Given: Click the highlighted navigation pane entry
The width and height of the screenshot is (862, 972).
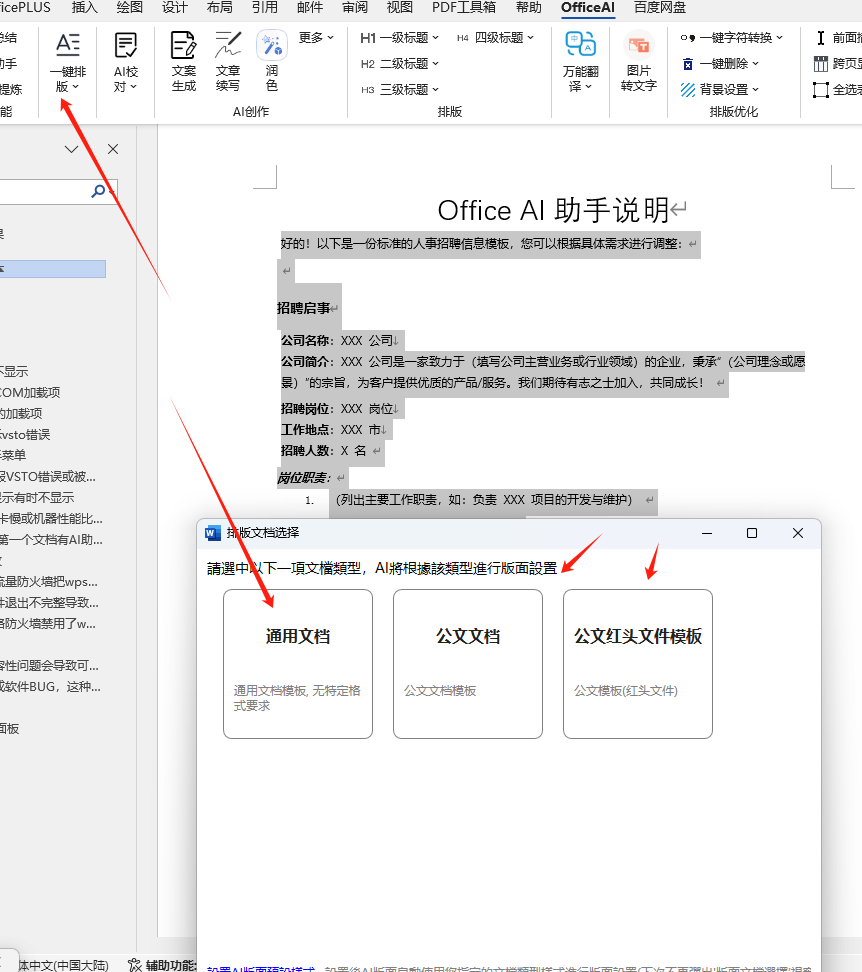Looking at the screenshot, I should point(53,269).
